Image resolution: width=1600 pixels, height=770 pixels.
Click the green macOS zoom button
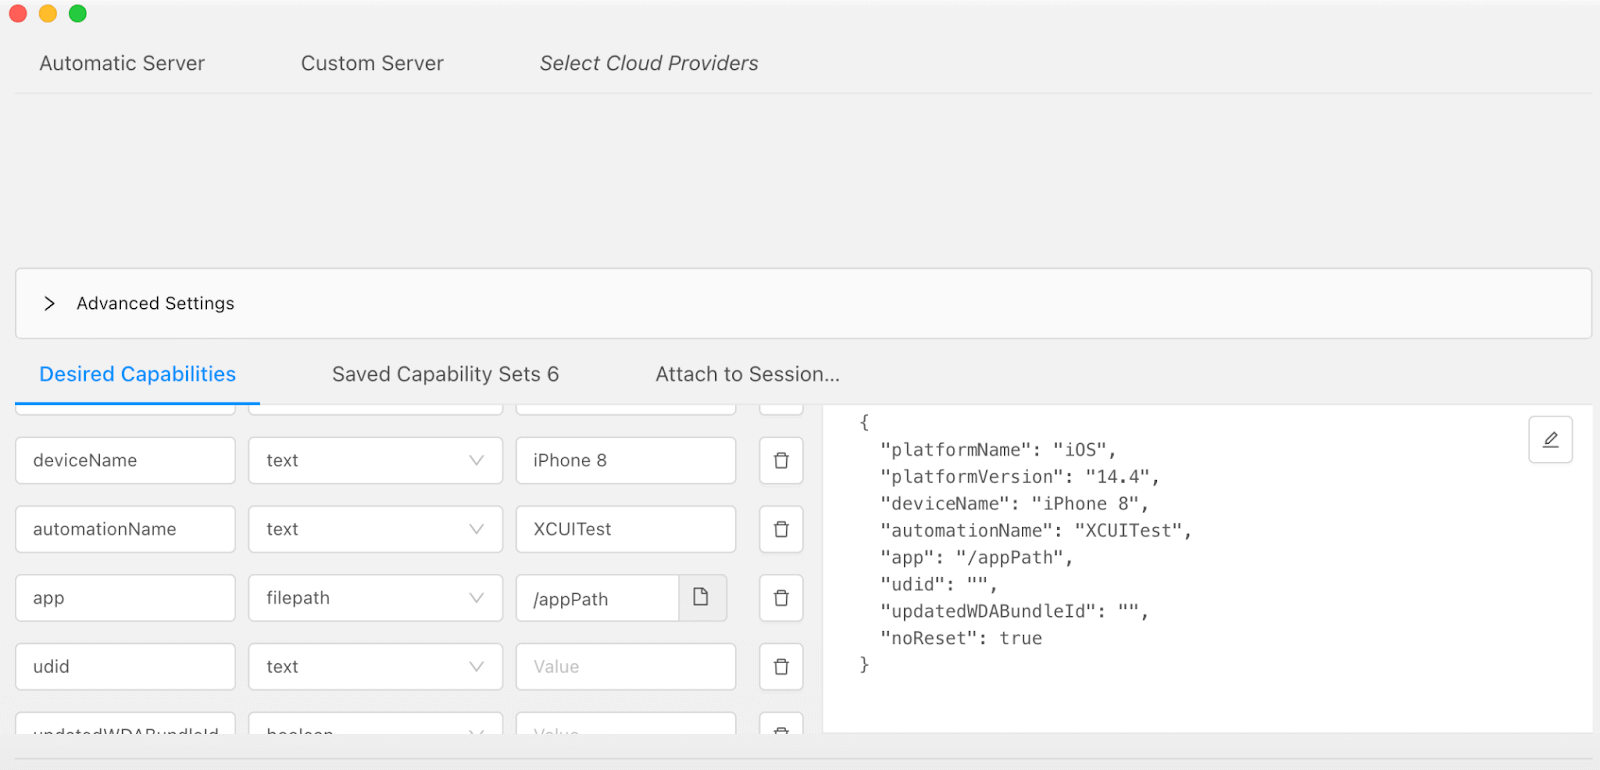coord(78,14)
